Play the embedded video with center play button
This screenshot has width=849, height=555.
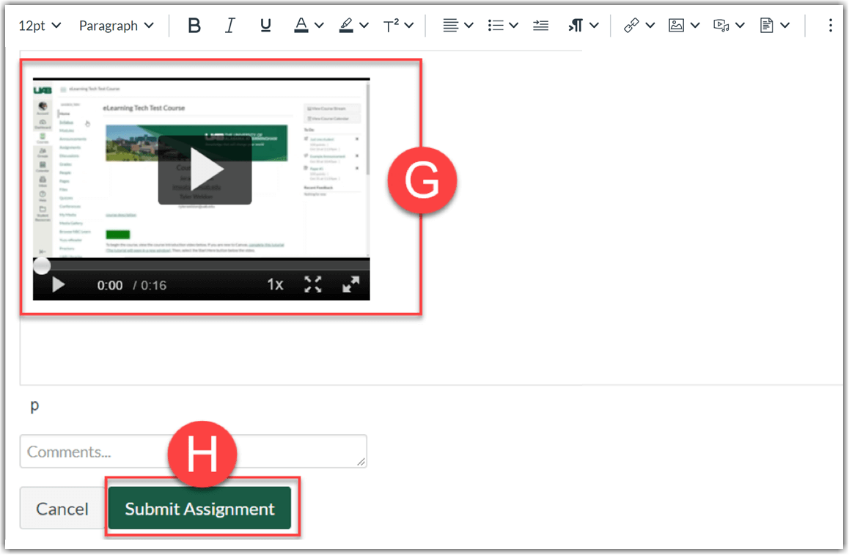point(204,171)
